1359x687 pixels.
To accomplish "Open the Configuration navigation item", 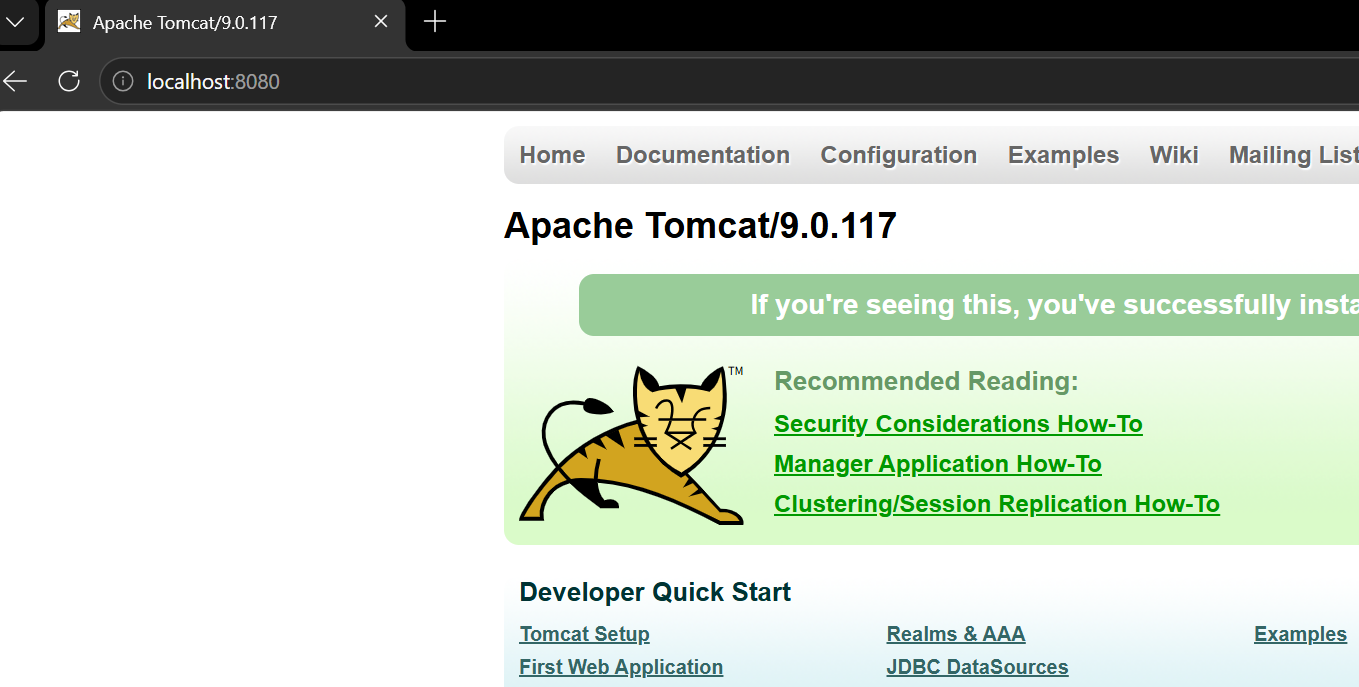I will coord(898,155).
